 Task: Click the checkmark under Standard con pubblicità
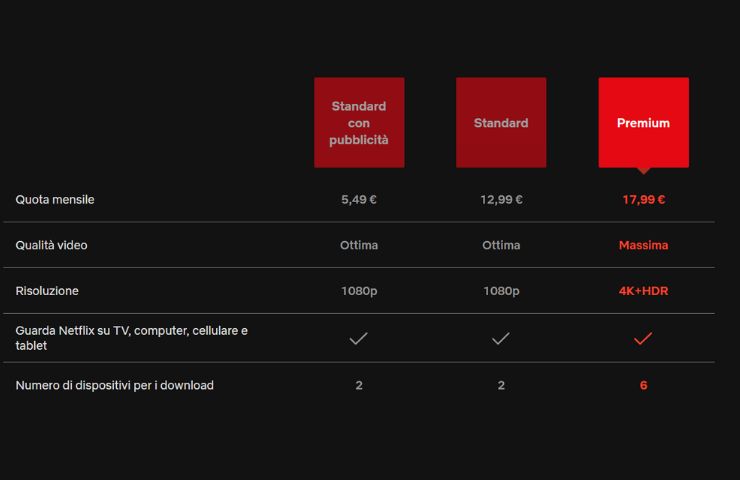click(359, 339)
